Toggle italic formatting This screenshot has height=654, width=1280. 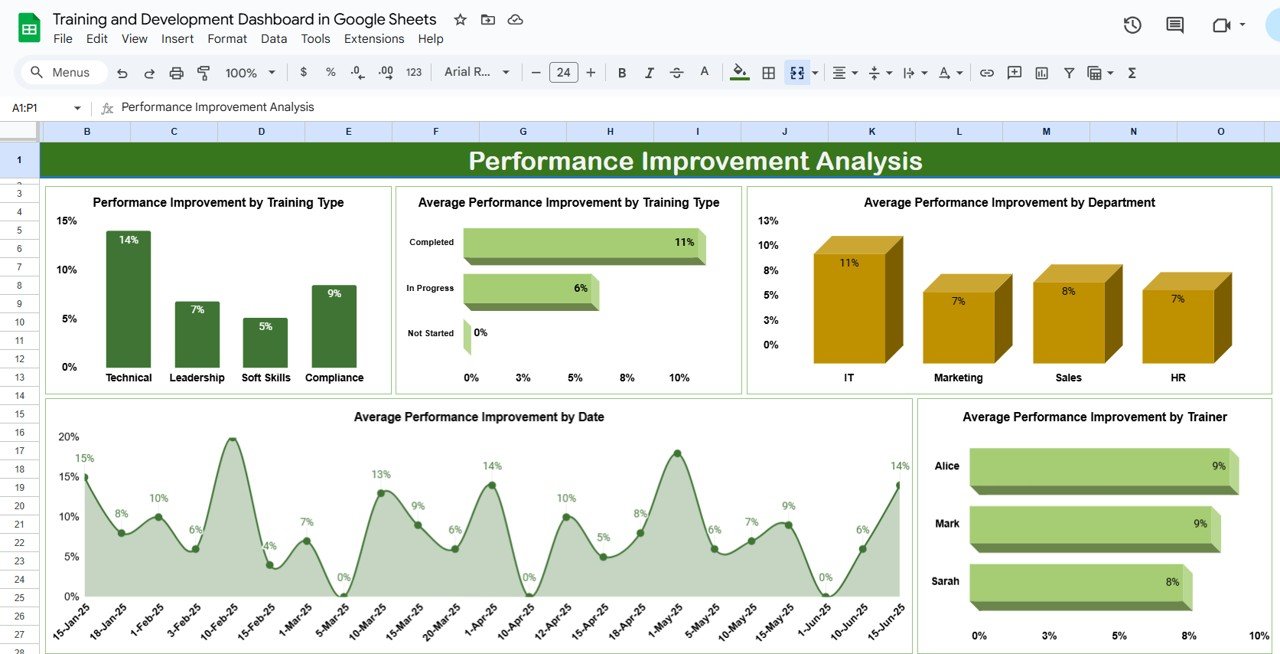(649, 73)
